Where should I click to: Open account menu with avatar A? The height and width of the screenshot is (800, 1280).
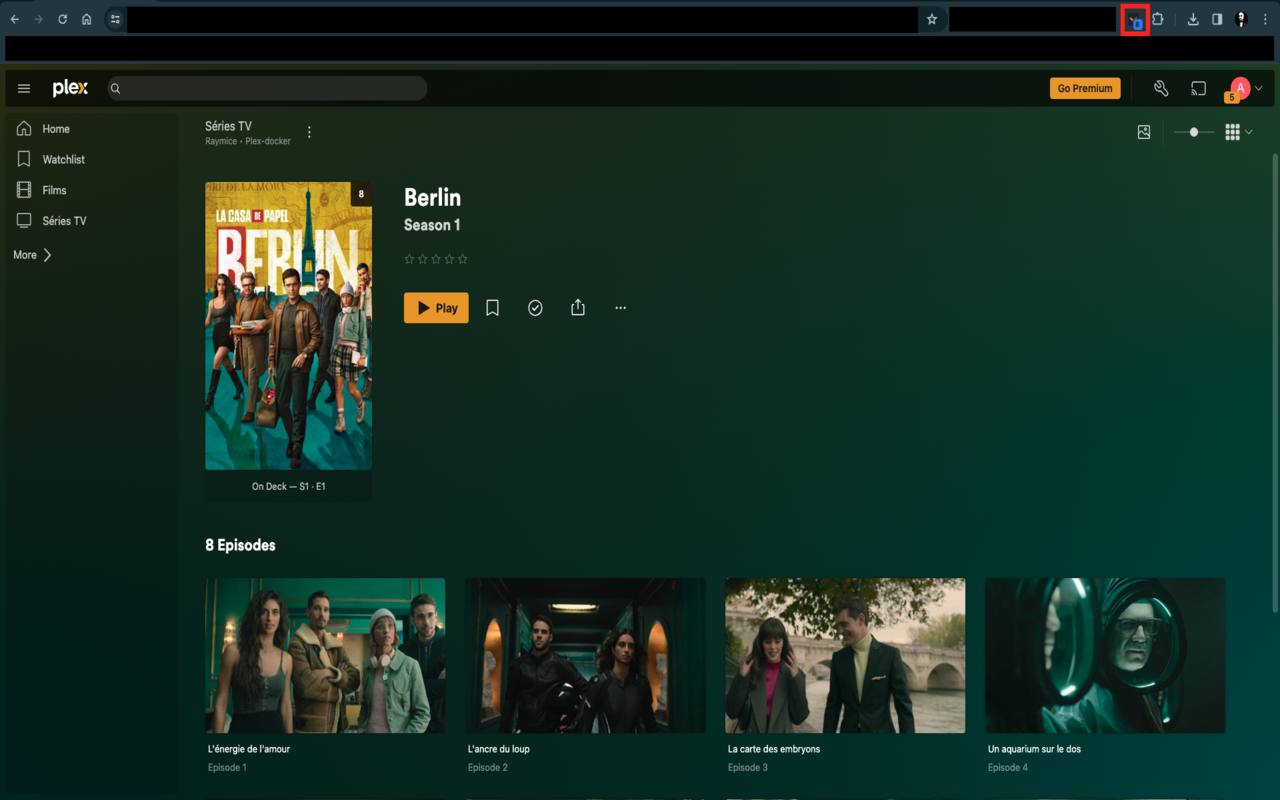click(x=1240, y=88)
